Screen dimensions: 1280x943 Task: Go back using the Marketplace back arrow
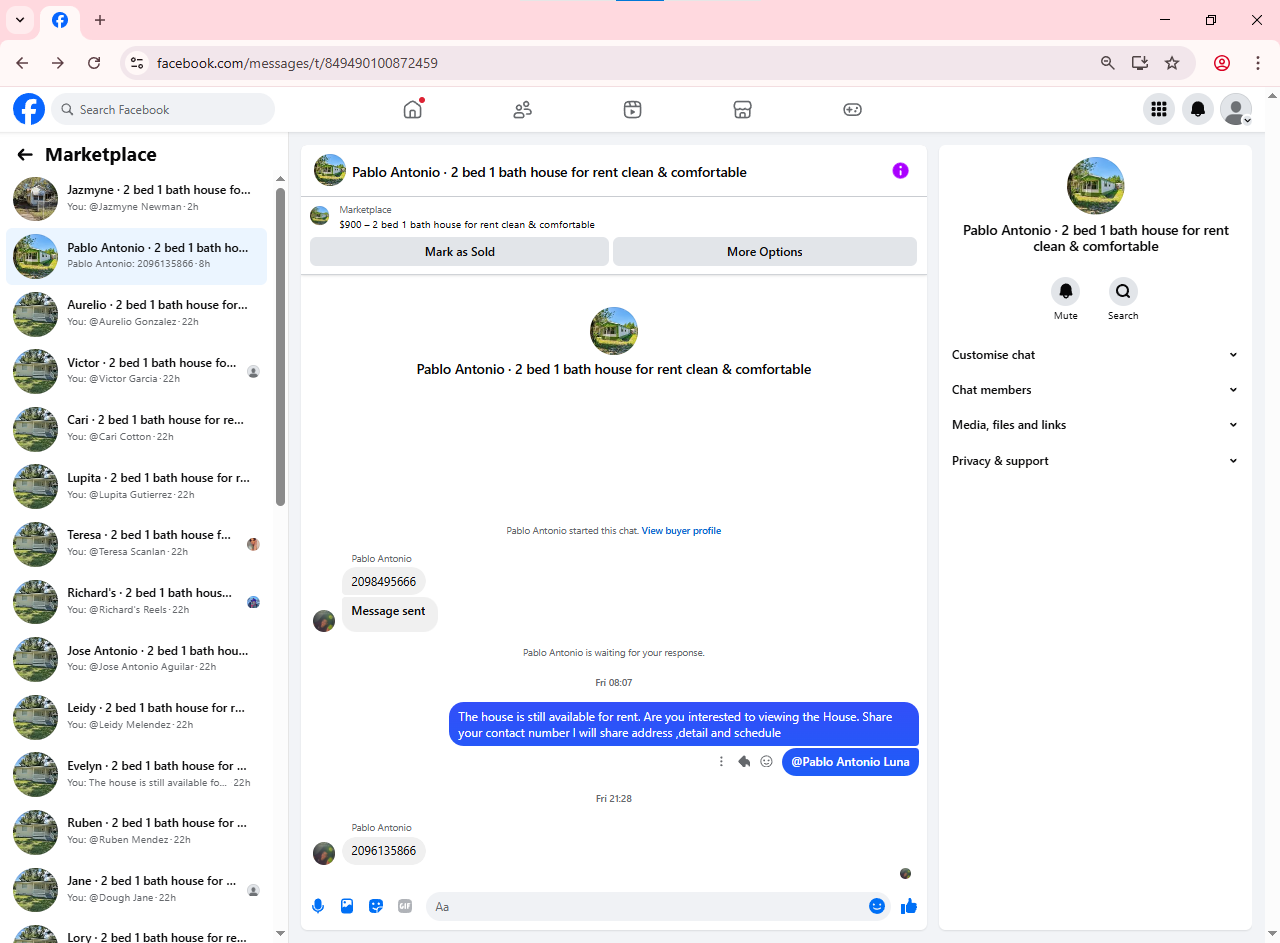point(25,155)
